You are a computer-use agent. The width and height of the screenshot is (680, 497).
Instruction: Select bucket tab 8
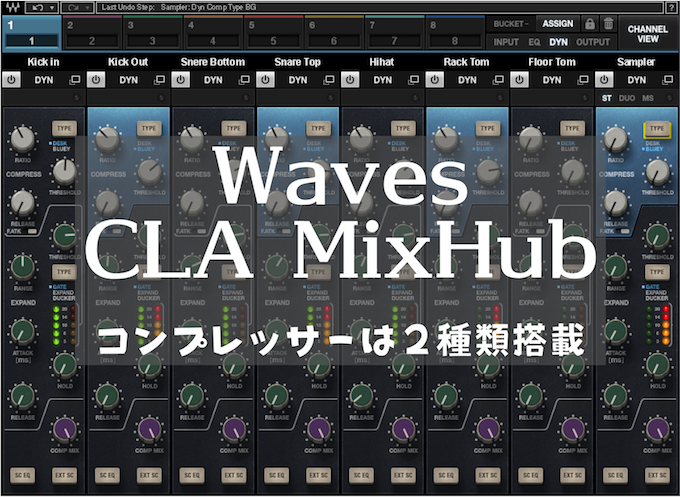pos(455,33)
